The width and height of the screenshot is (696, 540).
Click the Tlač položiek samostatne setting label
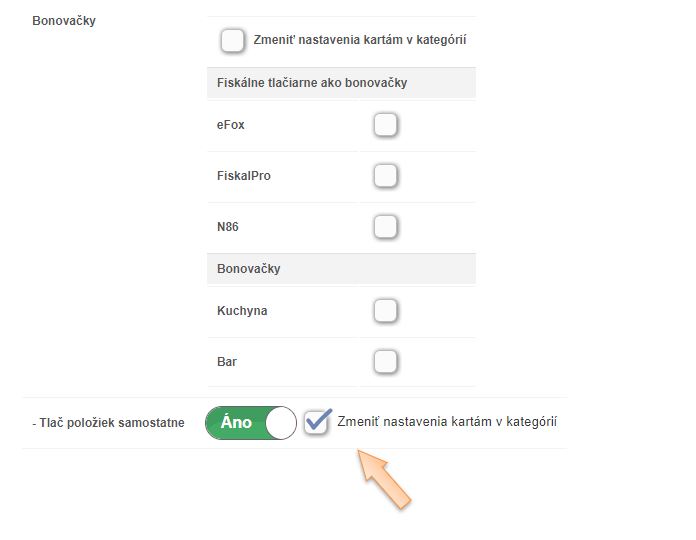[x=108, y=423]
